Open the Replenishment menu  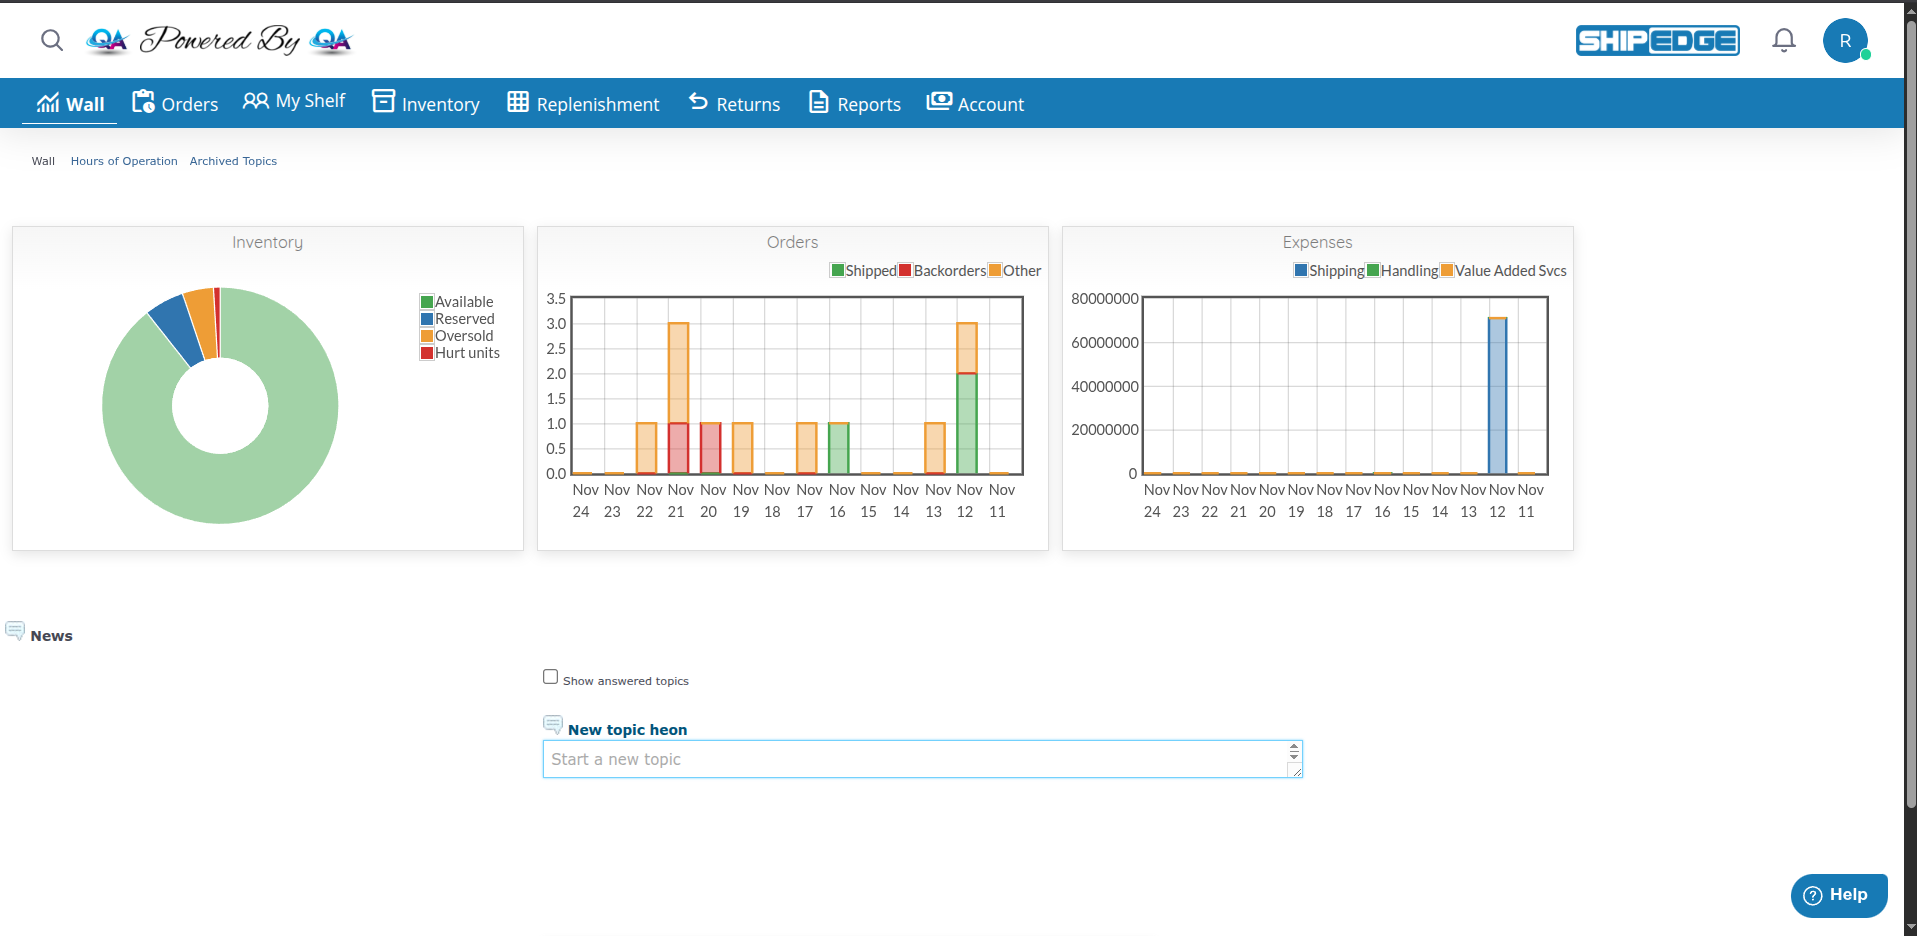[583, 104]
